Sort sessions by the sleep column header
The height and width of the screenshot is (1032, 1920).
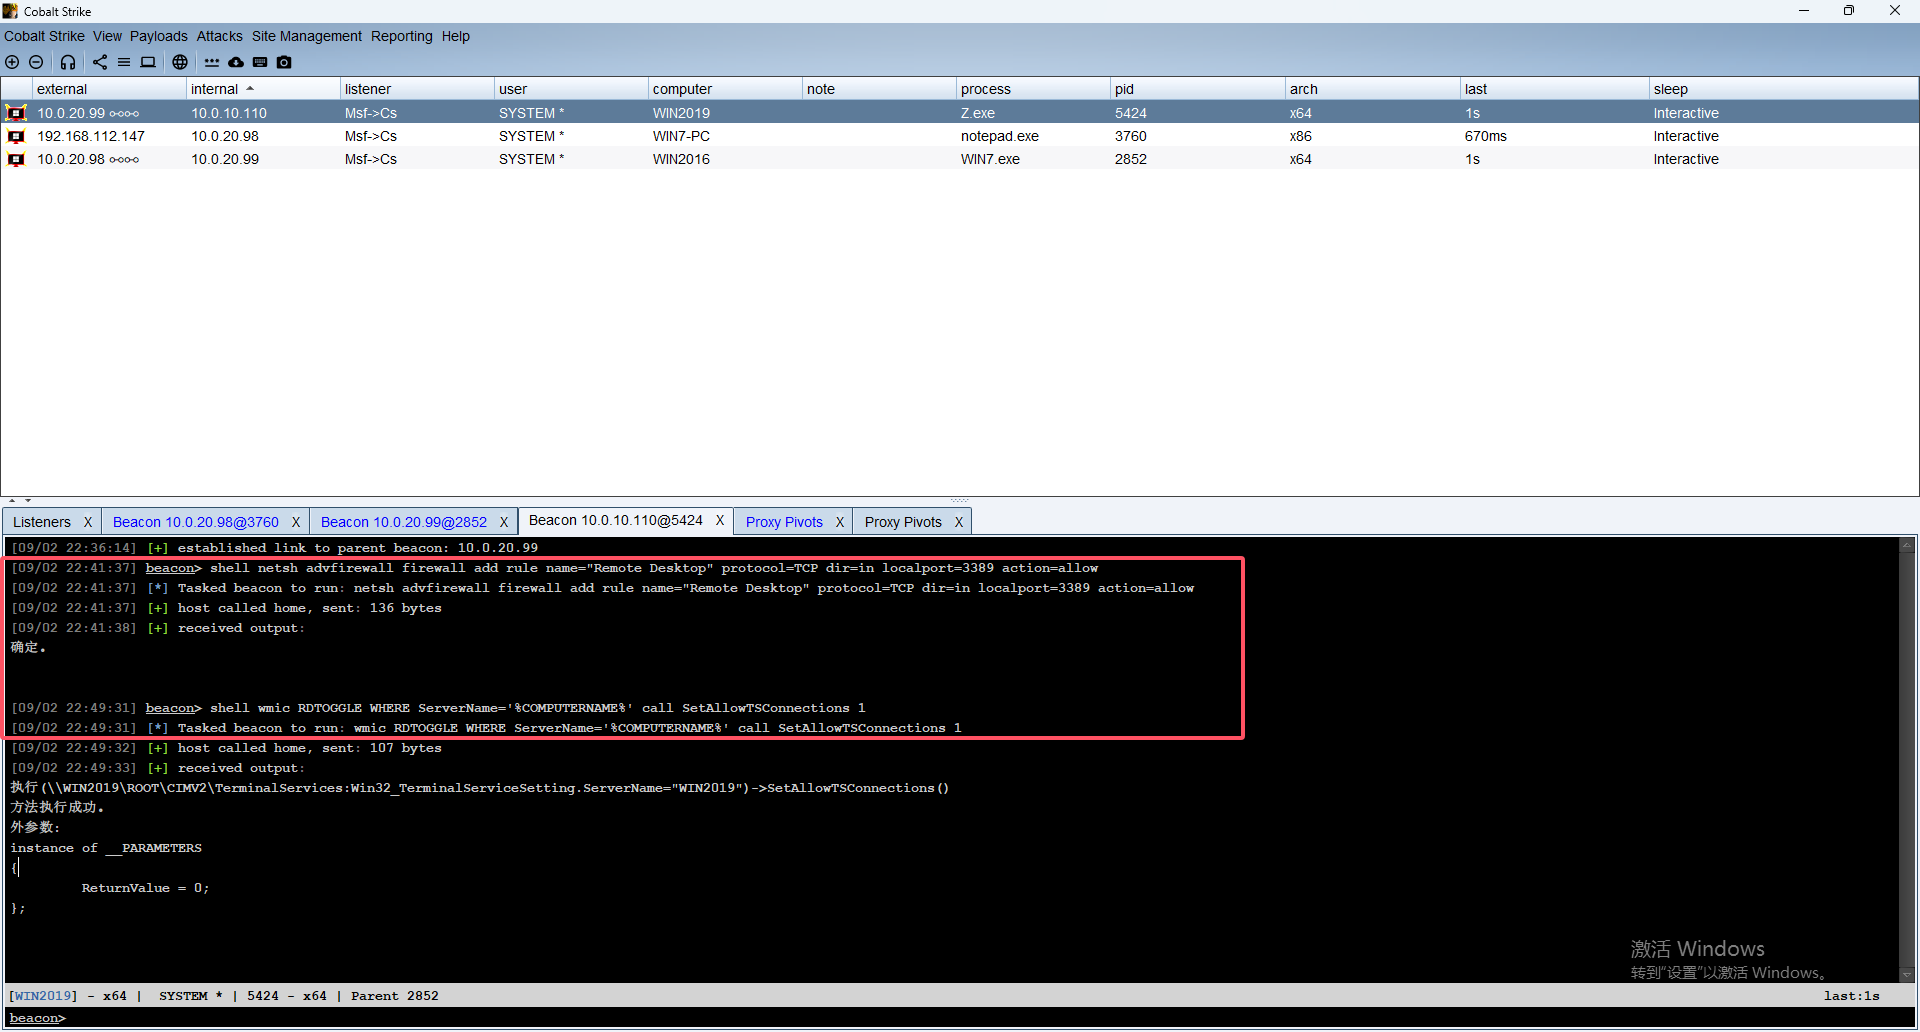(x=1783, y=89)
